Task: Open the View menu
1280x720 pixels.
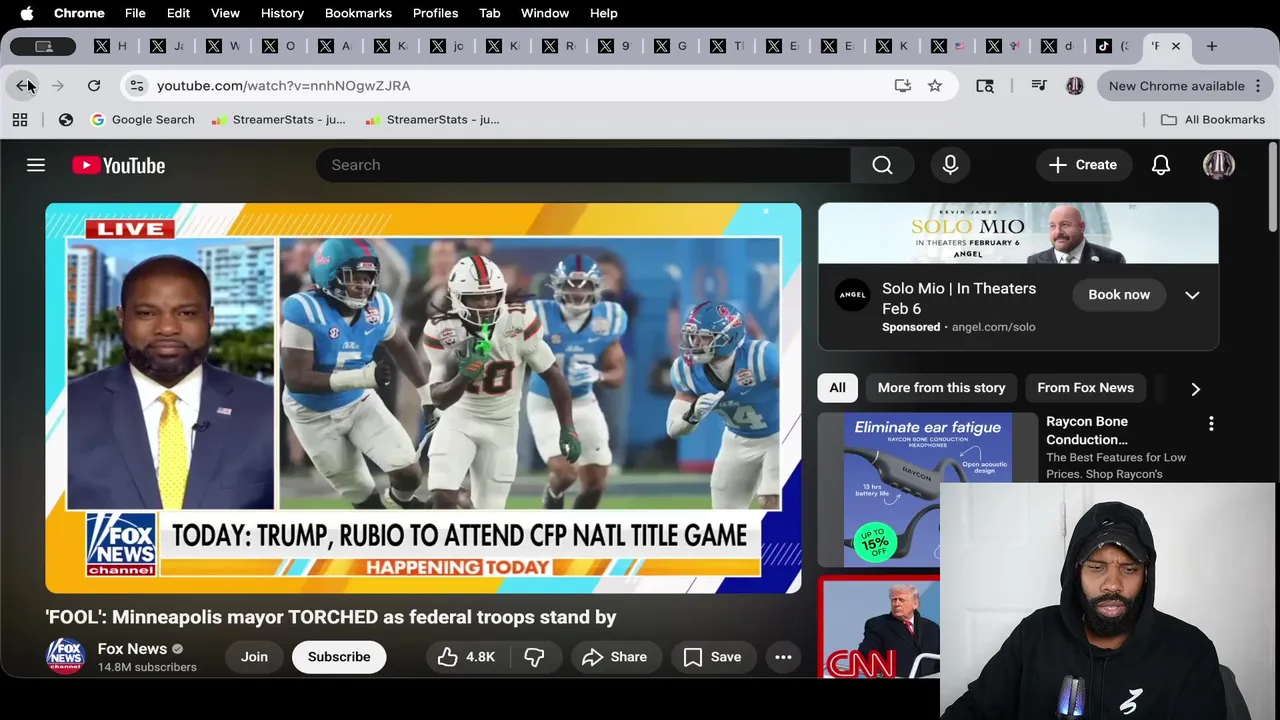Action: coord(225,13)
